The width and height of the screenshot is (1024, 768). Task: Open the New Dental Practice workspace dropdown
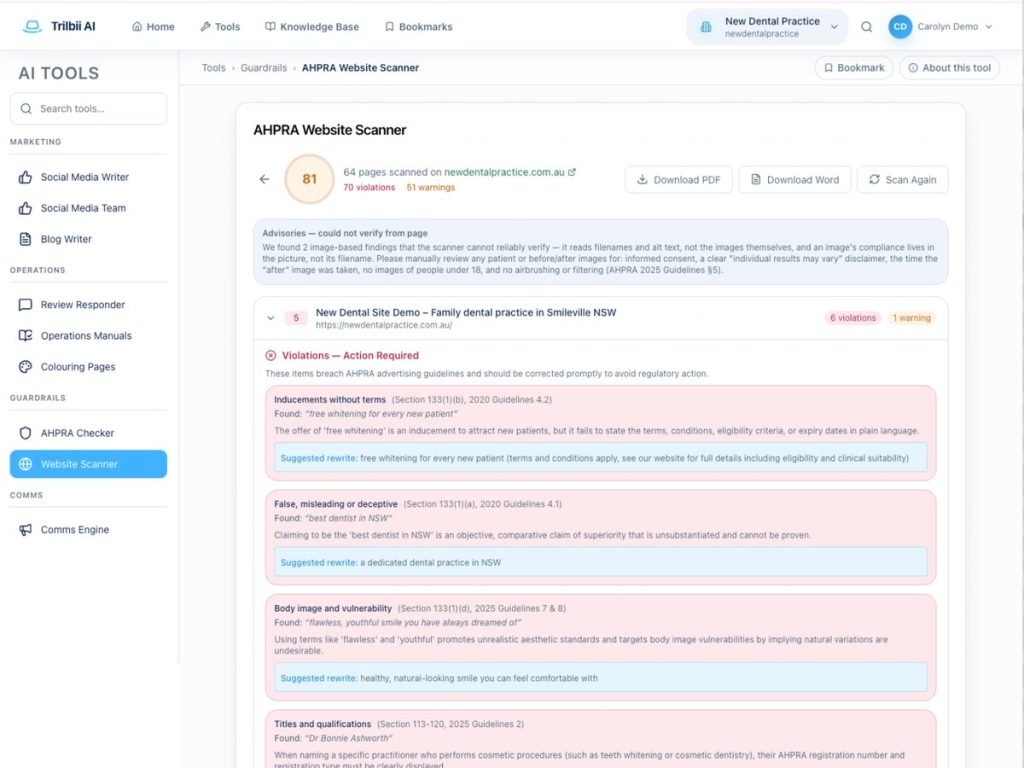coord(767,27)
